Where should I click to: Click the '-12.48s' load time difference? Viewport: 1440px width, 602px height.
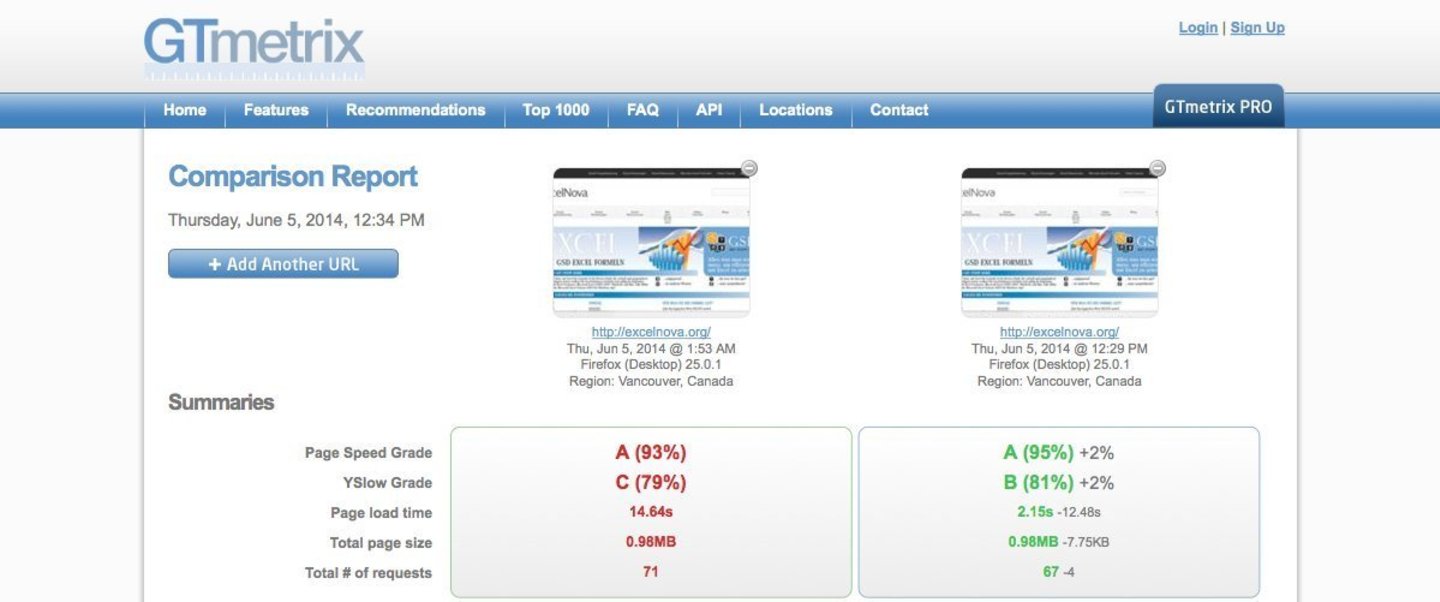pos(1079,513)
